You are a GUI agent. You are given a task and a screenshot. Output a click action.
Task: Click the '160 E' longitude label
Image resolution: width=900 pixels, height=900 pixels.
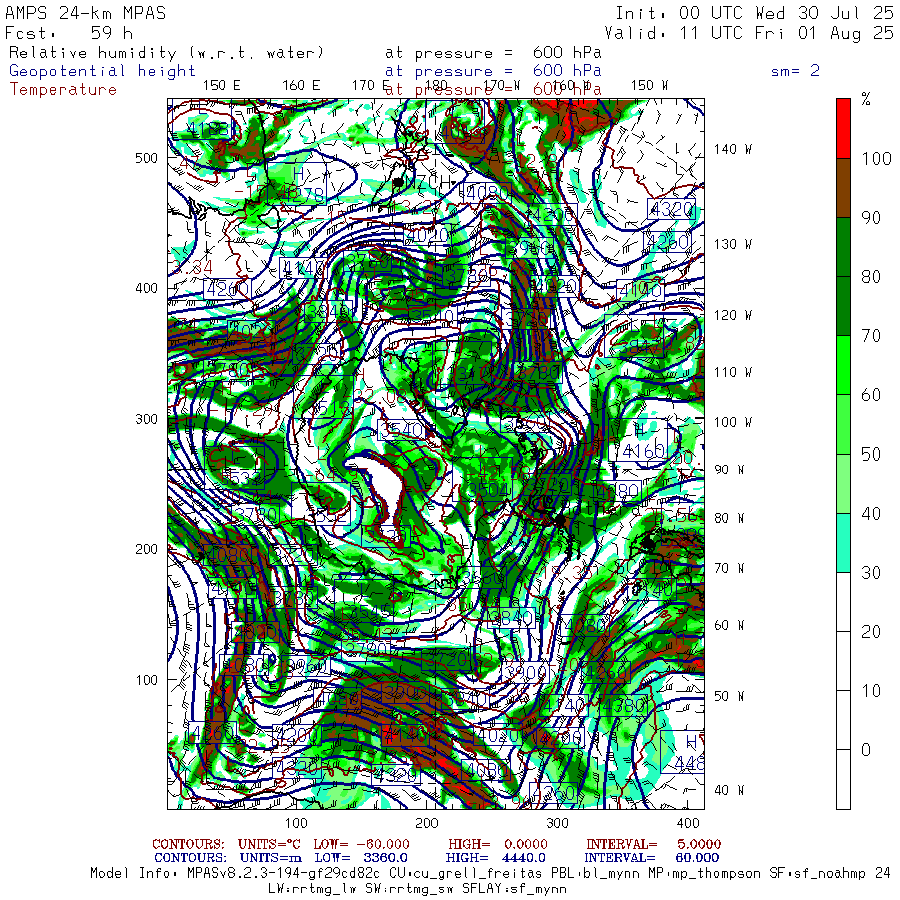coord(301,85)
